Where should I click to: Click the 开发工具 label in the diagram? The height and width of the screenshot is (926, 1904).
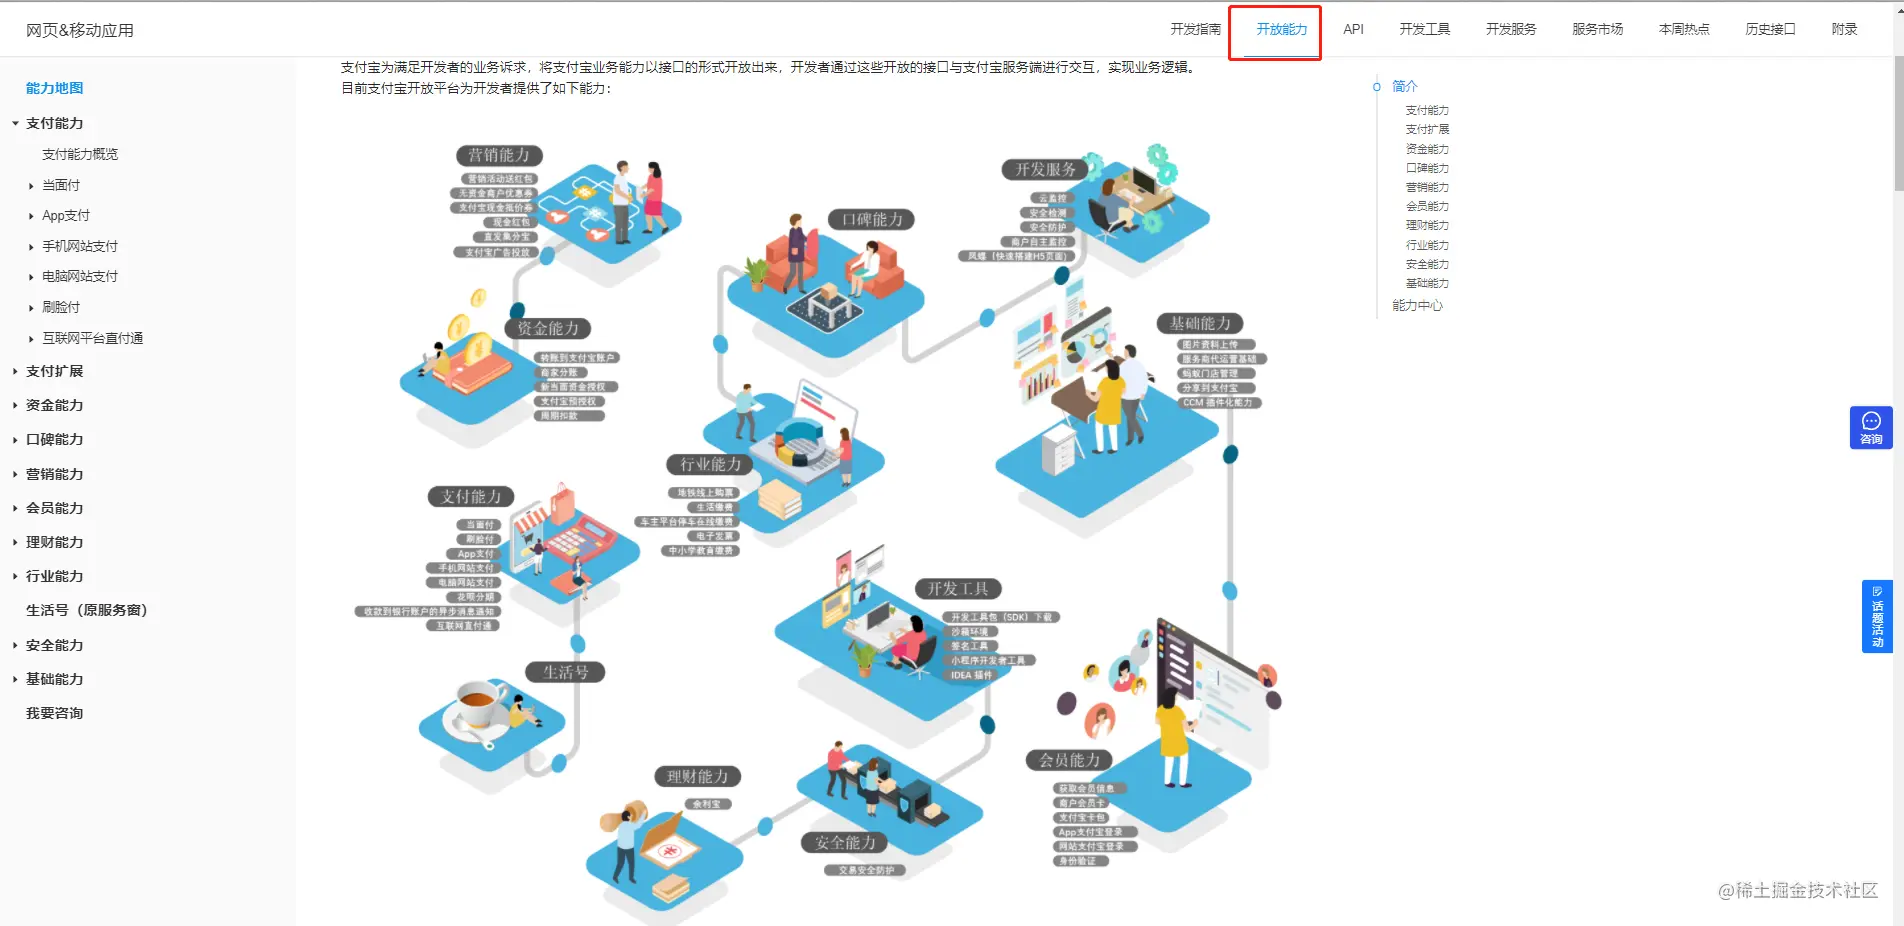click(x=958, y=589)
